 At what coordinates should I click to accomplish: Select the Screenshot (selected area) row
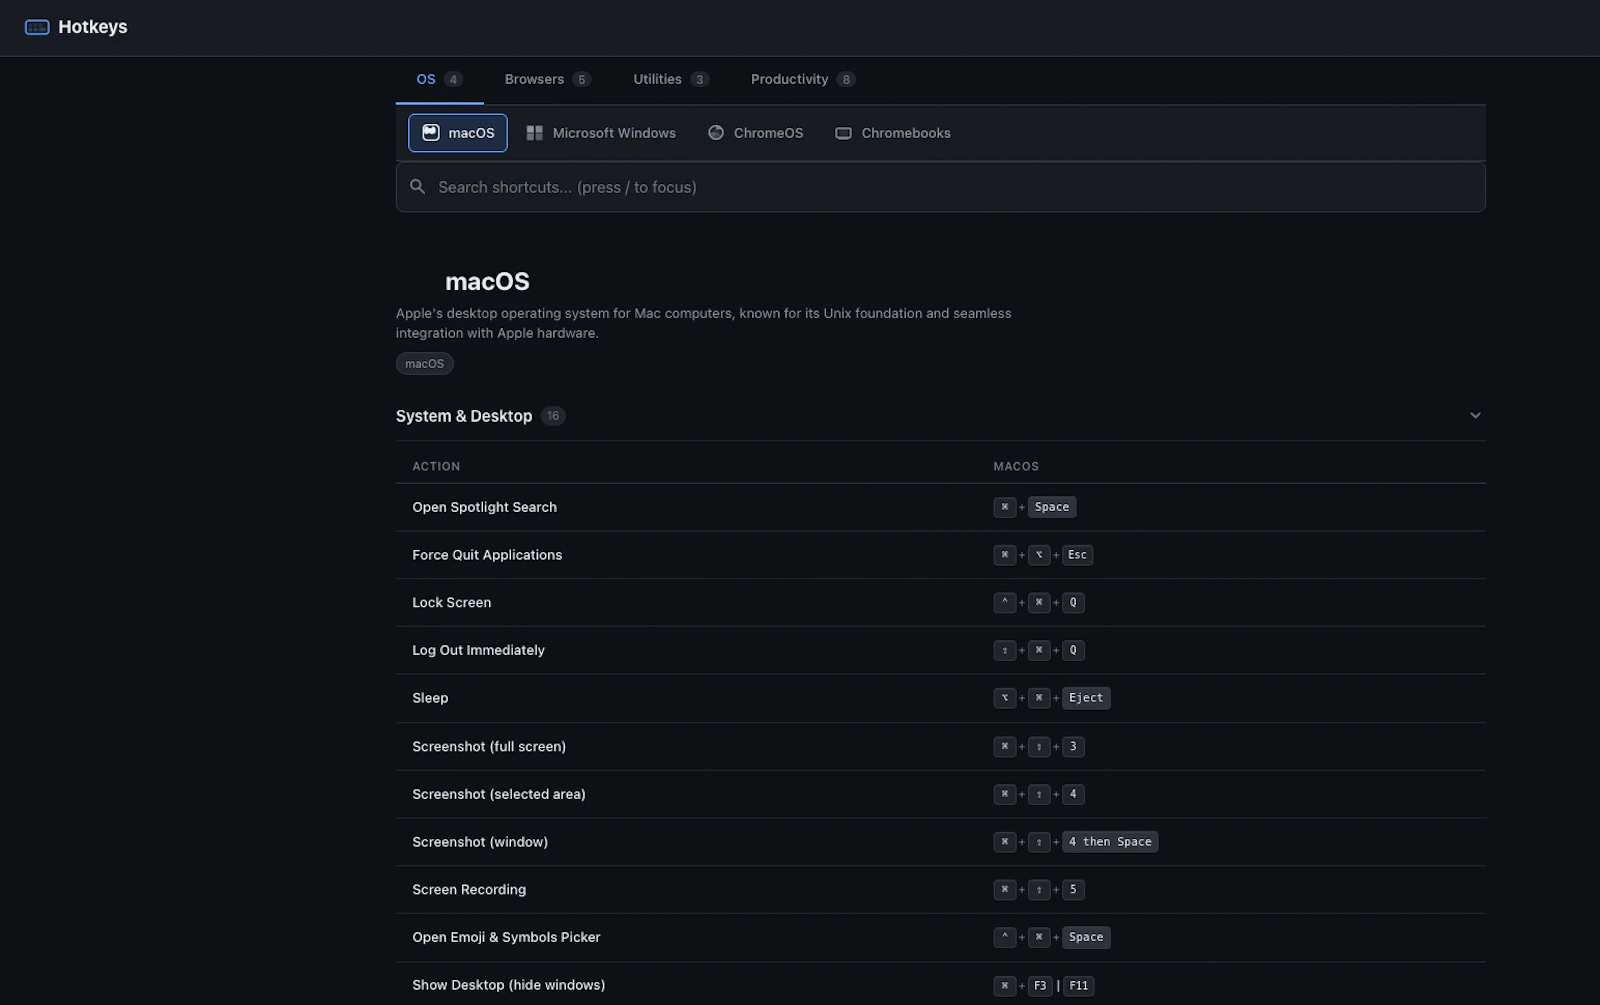point(940,794)
